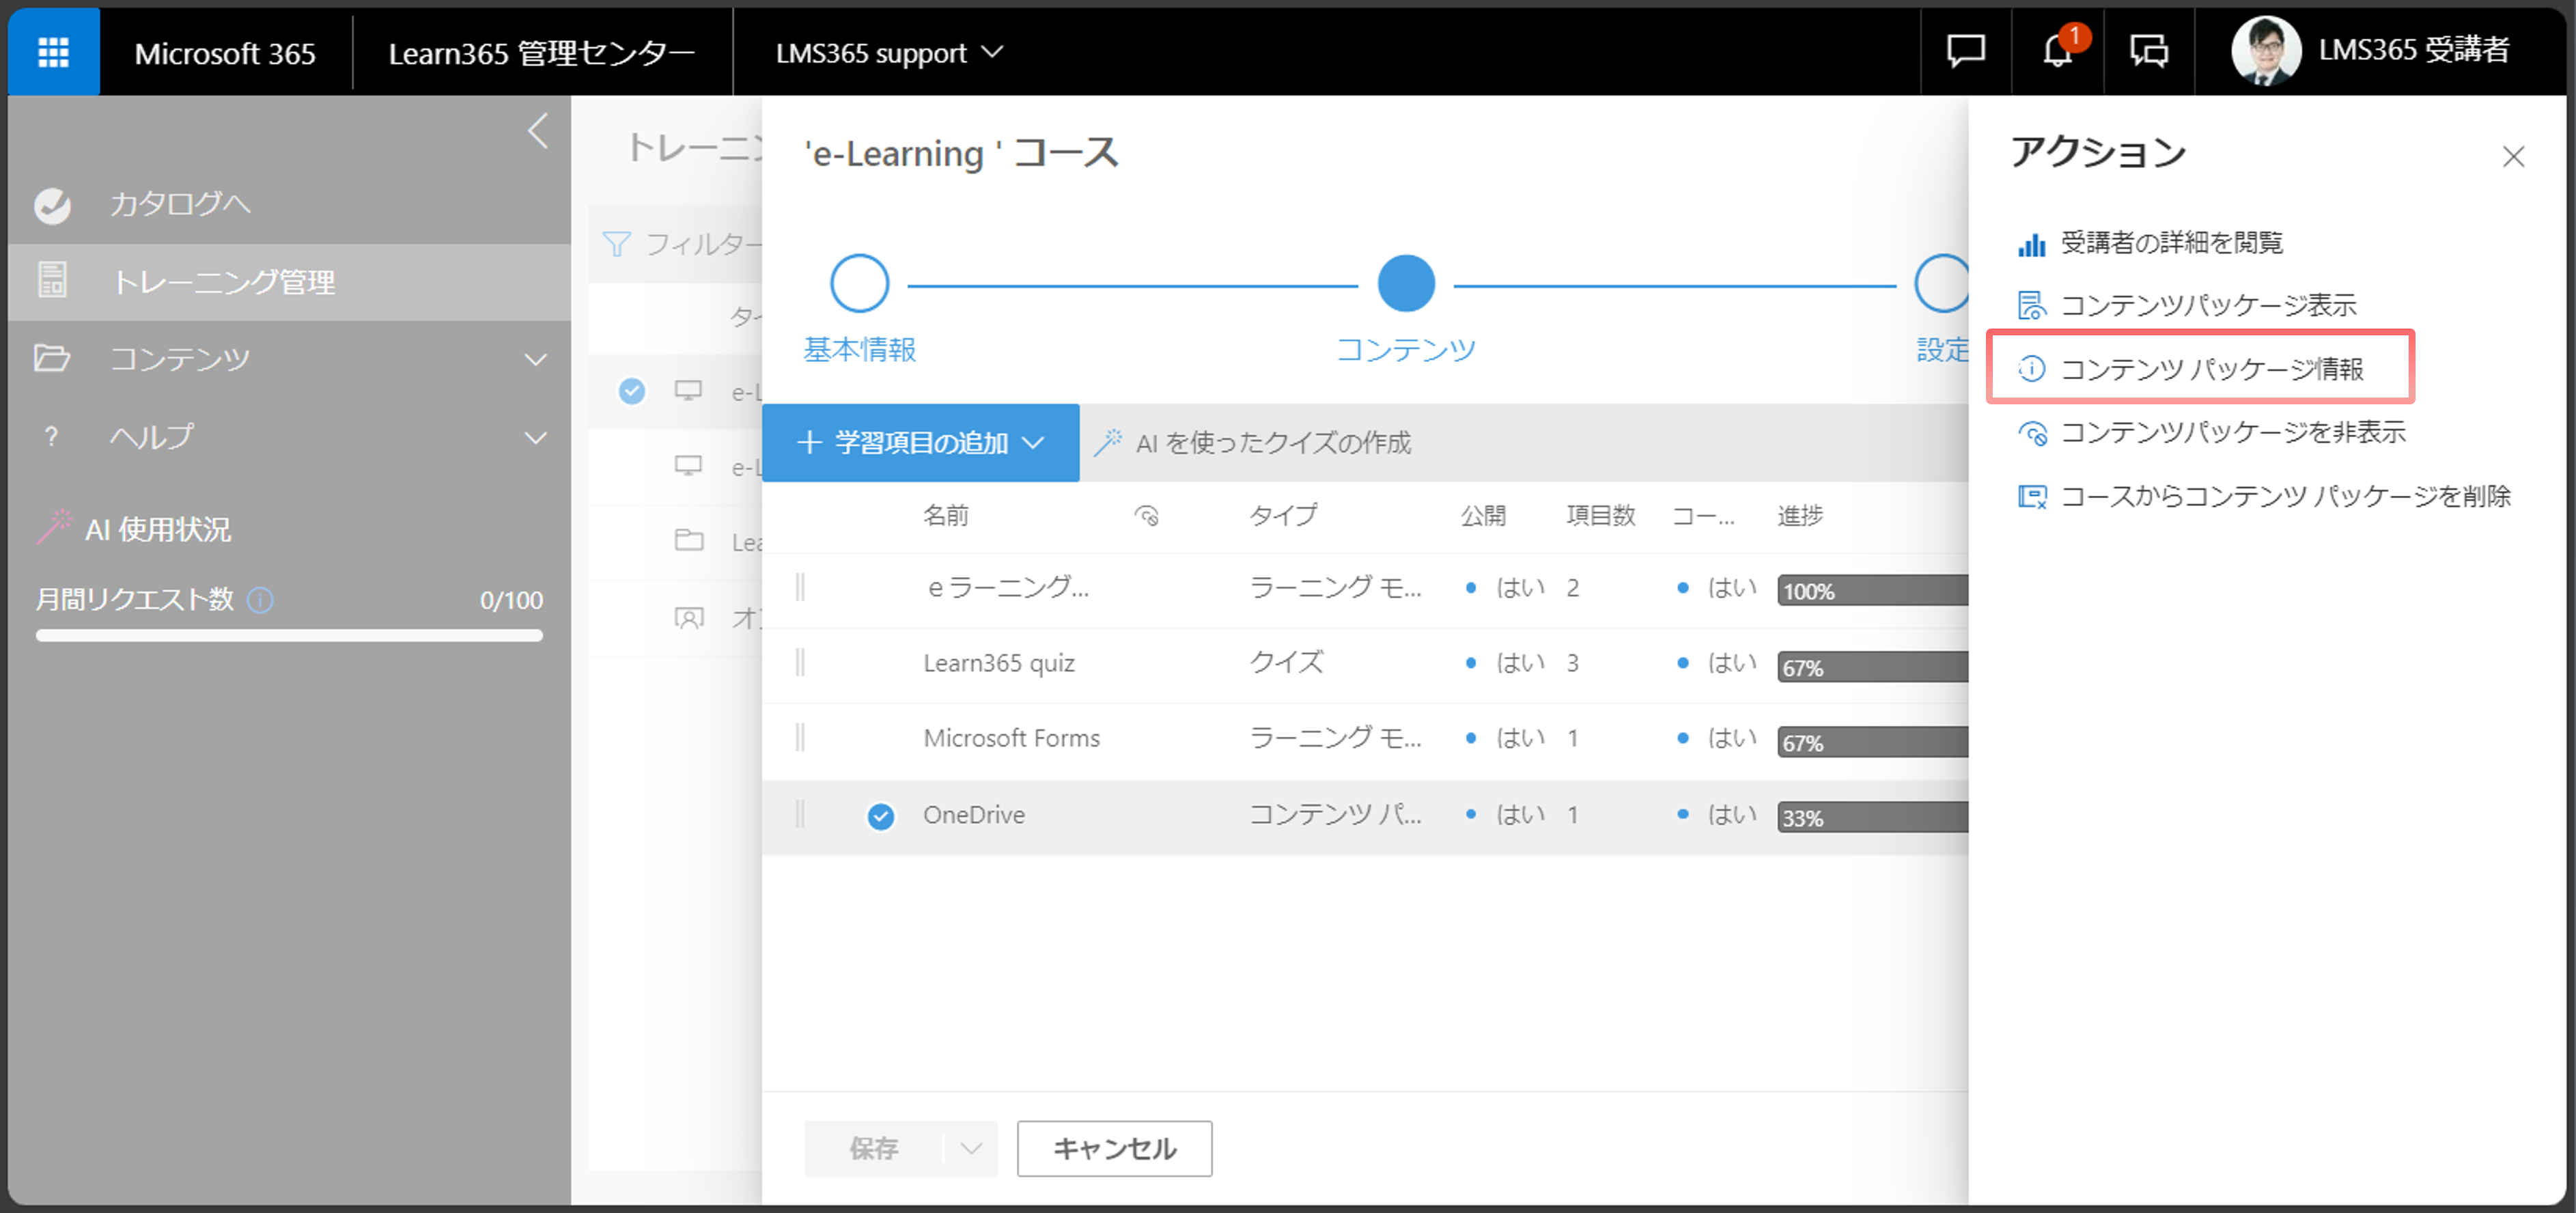Viewport: 2576px width, 1213px height.
Task: Click the トレーニング管理 document icon
Action: (x=52, y=281)
